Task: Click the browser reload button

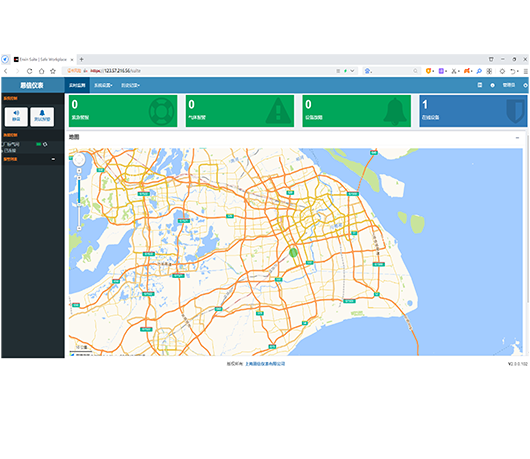Action: coord(29,71)
